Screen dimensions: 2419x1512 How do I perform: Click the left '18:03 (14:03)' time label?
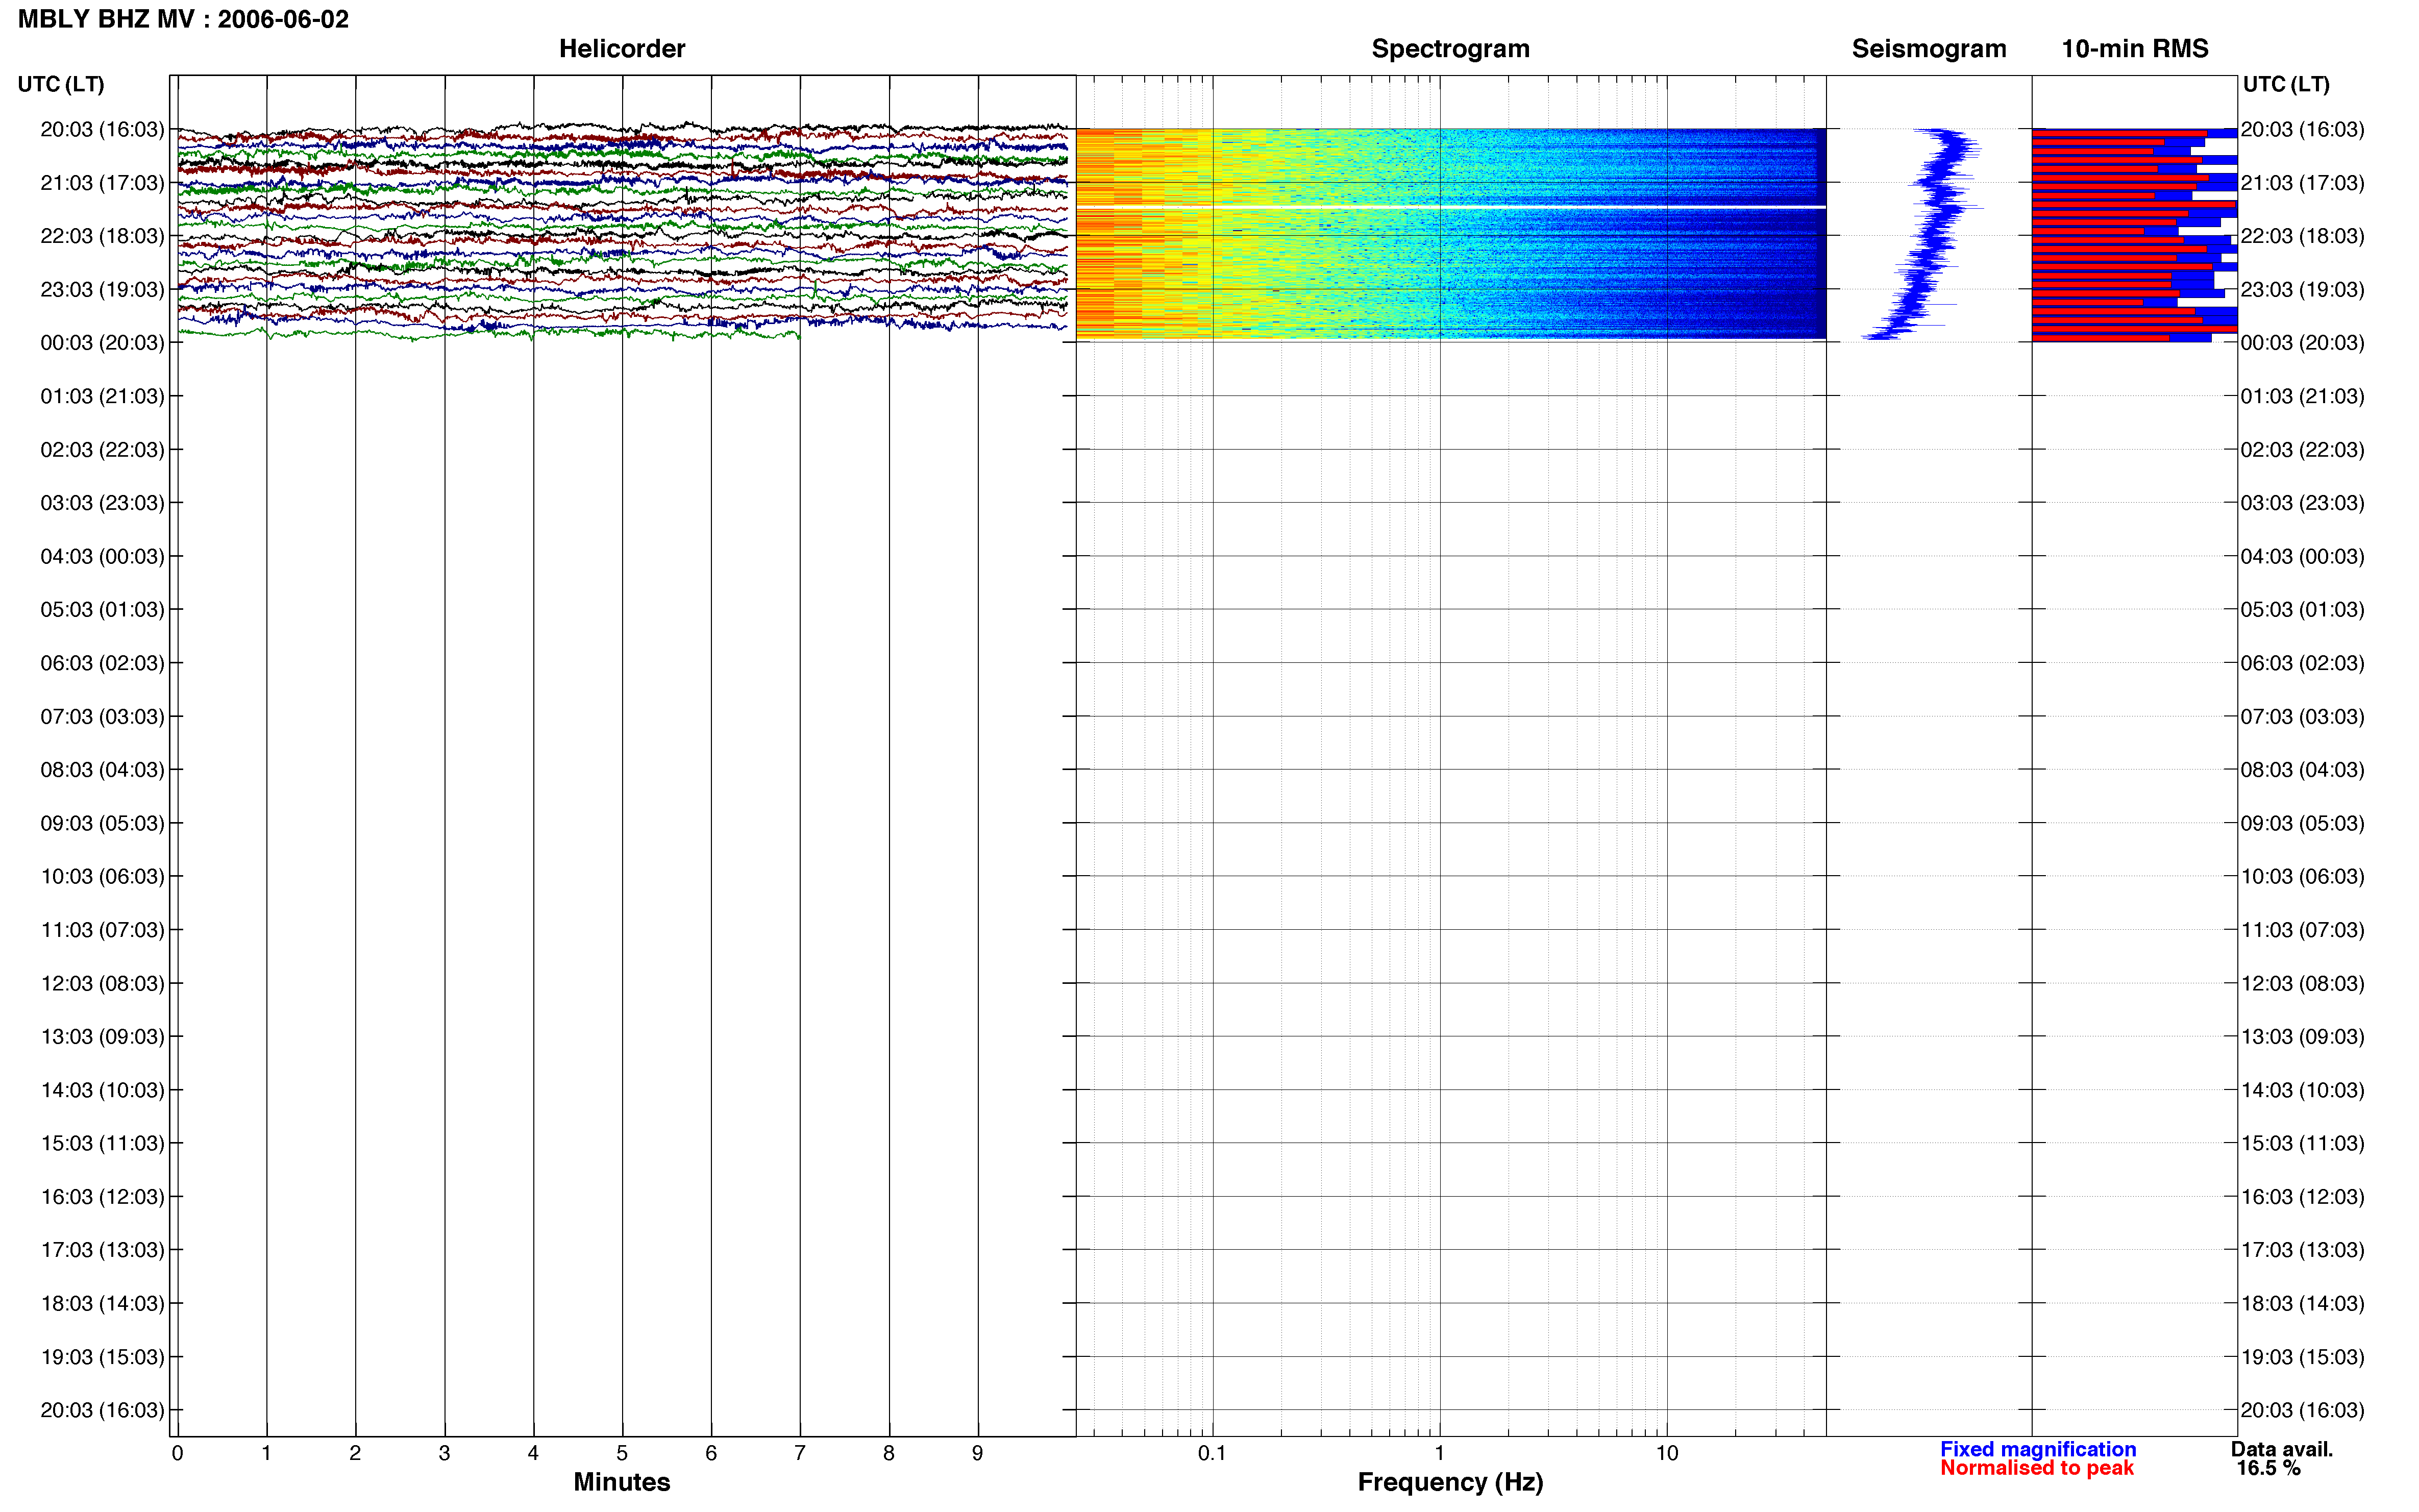pyautogui.click(x=102, y=1303)
